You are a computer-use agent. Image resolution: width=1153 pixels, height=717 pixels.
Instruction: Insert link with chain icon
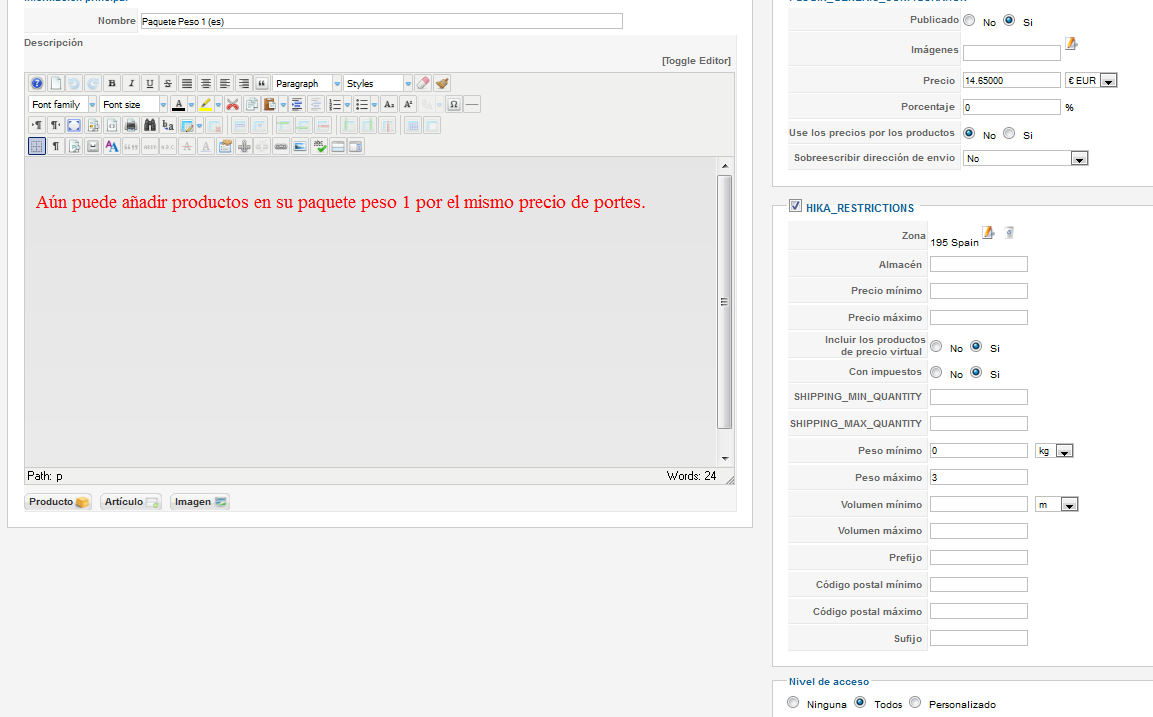pyautogui.click(x=281, y=146)
